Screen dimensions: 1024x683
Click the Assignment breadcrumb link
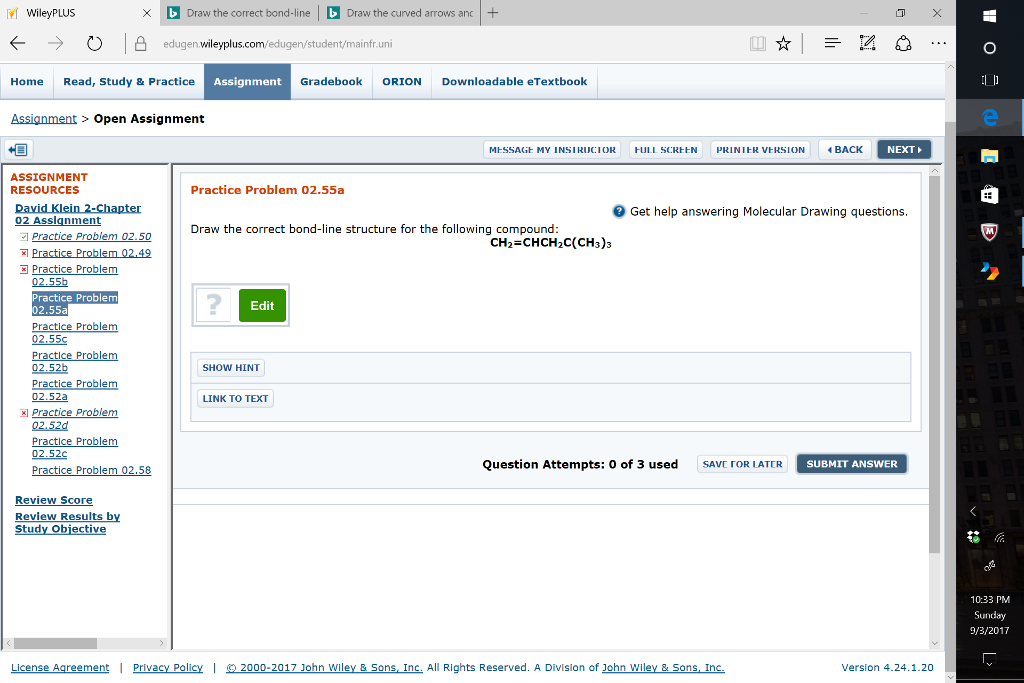coord(44,118)
